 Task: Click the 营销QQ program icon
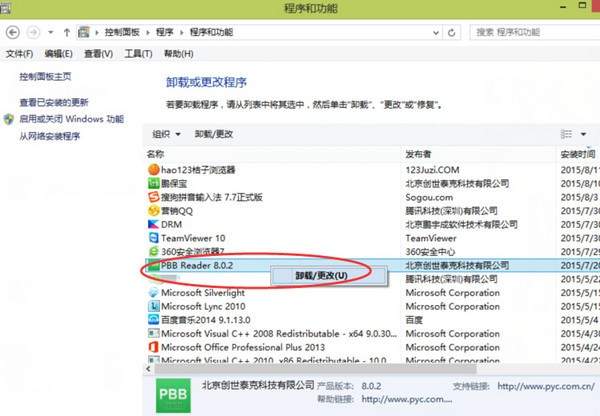153,211
